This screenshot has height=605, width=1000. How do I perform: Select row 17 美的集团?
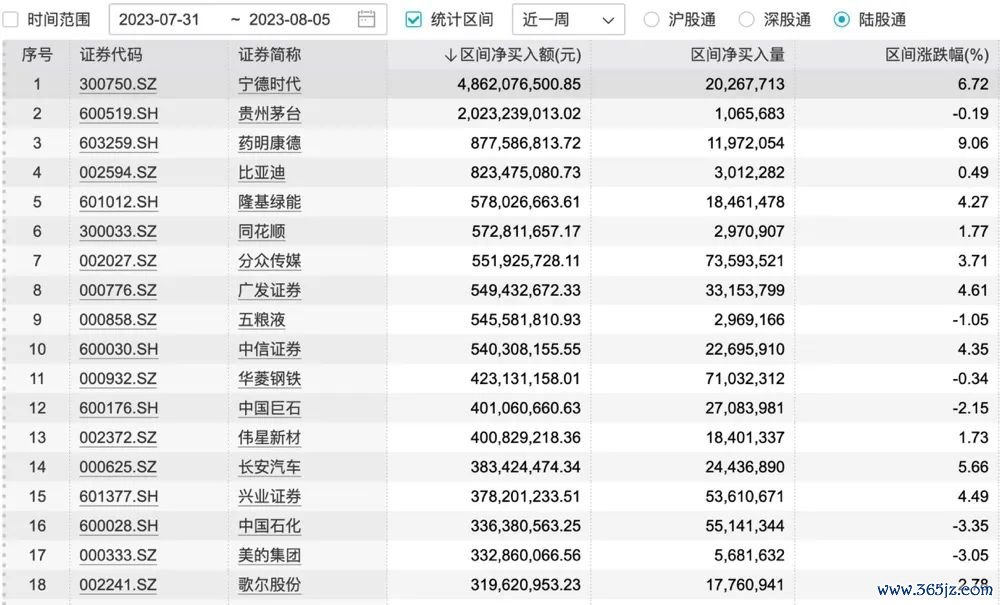click(270, 556)
